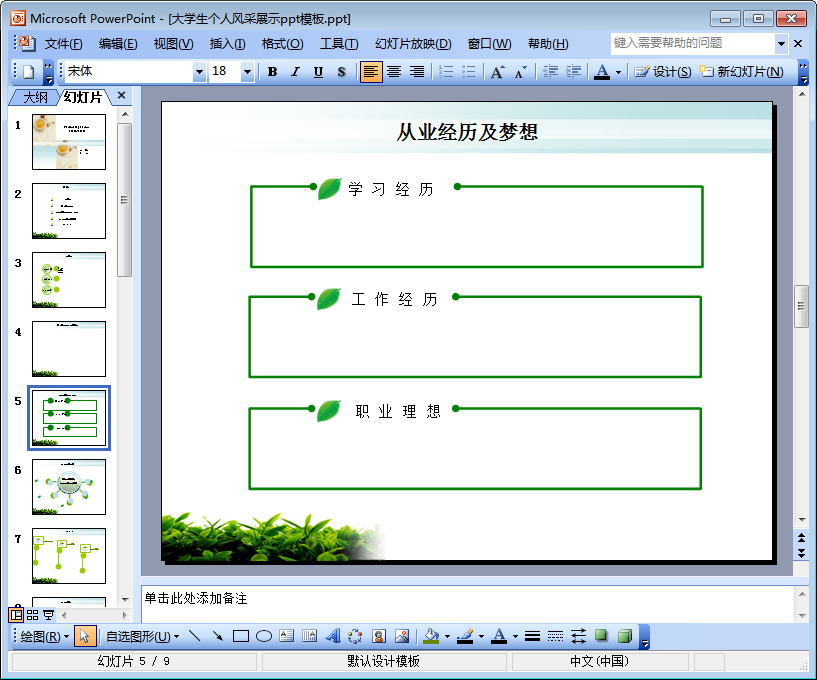Open the 插入 menu
Image resolution: width=817 pixels, height=680 pixels.
pyautogui.click(x=228, y=44)
